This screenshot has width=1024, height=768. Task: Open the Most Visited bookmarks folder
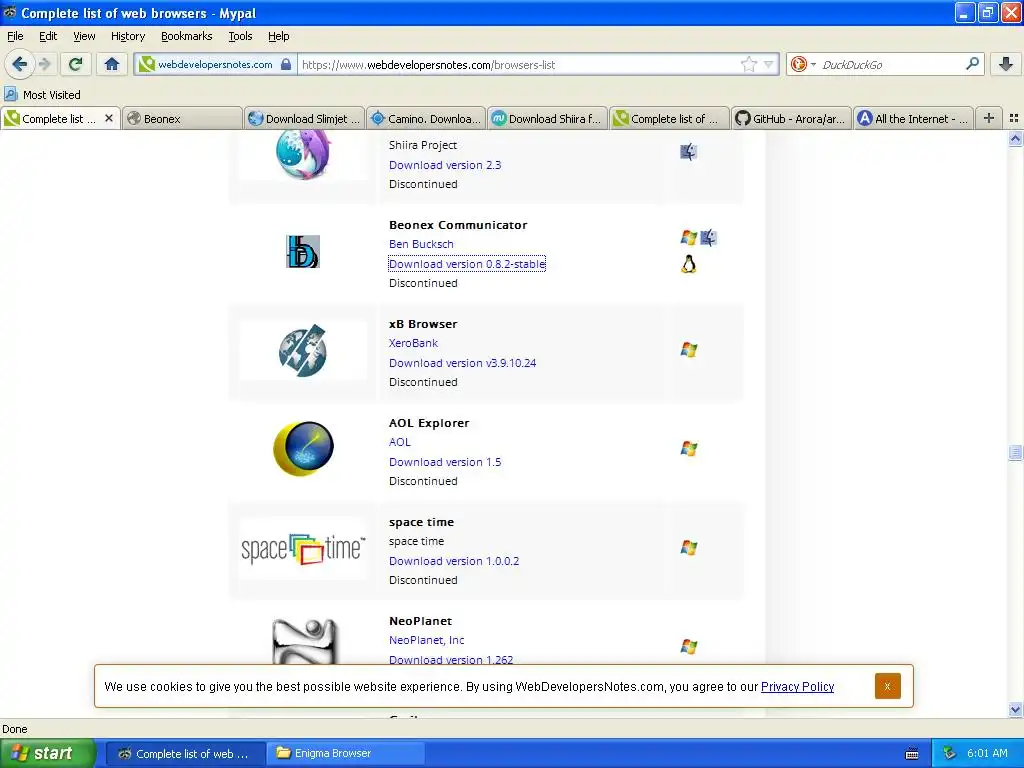(x=42, y=95)
